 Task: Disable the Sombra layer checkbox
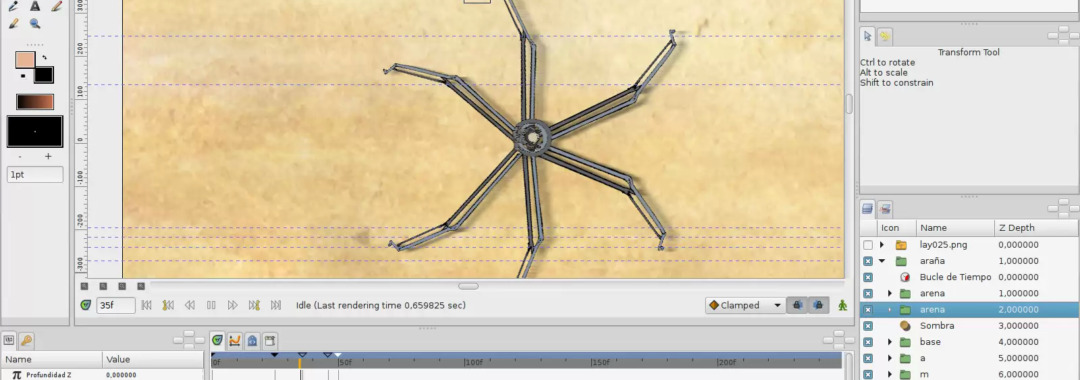click(x=868, y=326)
